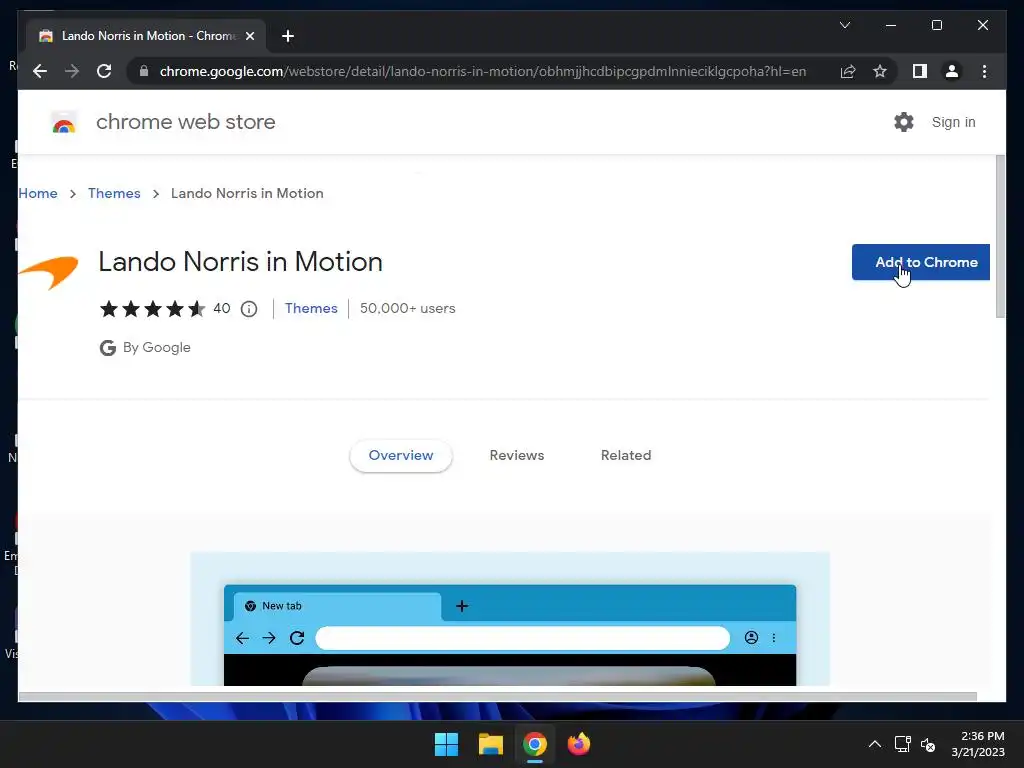The image size is (1024, 768).
Task: Open the network status tray icon
Action: tap(903, 744)
